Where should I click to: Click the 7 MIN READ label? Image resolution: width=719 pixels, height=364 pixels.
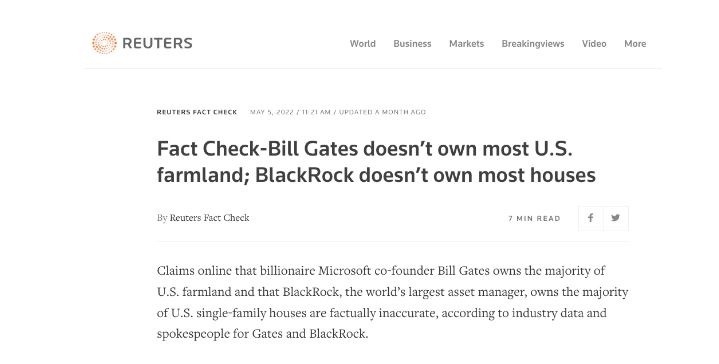pos(534,219)
